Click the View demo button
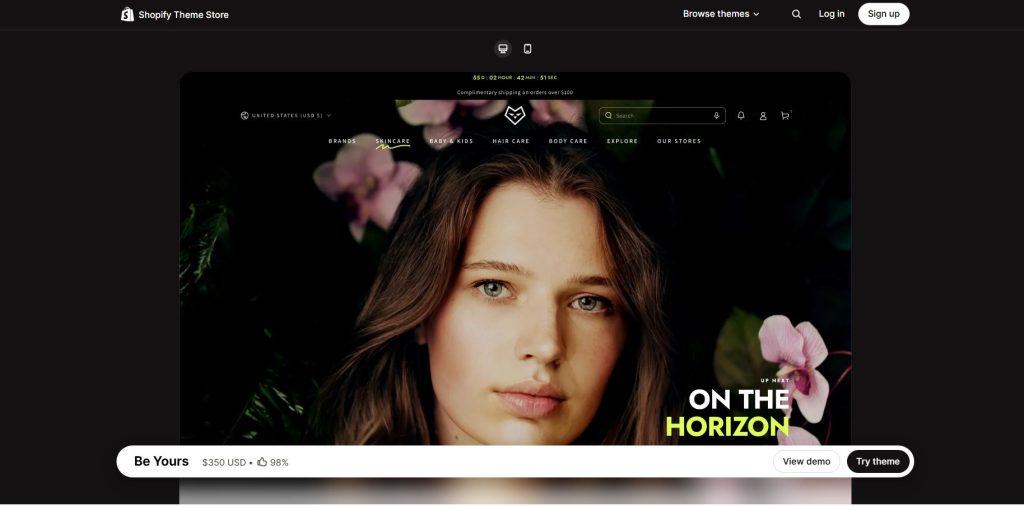Image resolution: width=1024 pixels, height=506 pixels. [x=807, y=462]
